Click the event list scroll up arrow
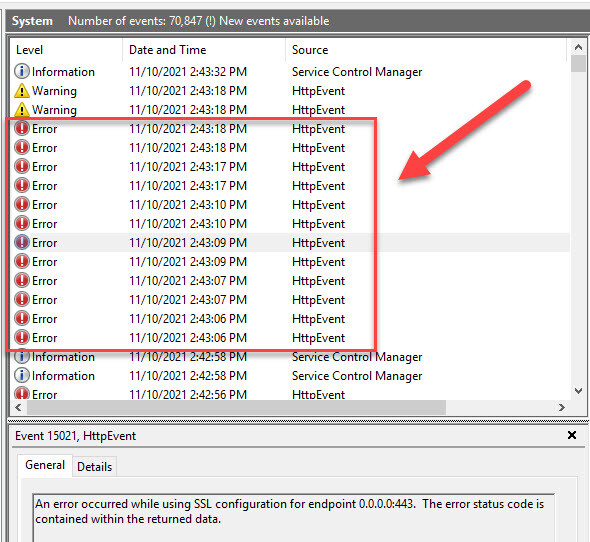Image resolution: width=590 pixels, height=542 pixels. (x=578, y=47)
